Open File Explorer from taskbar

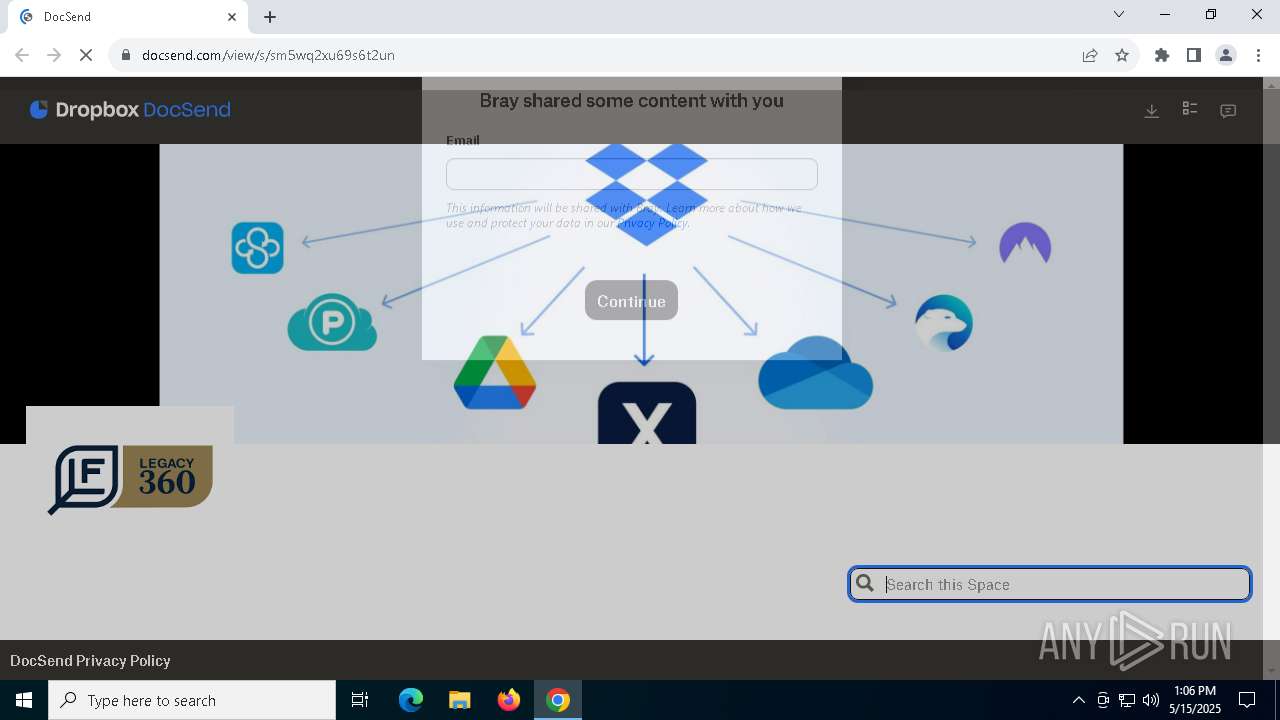459,700
